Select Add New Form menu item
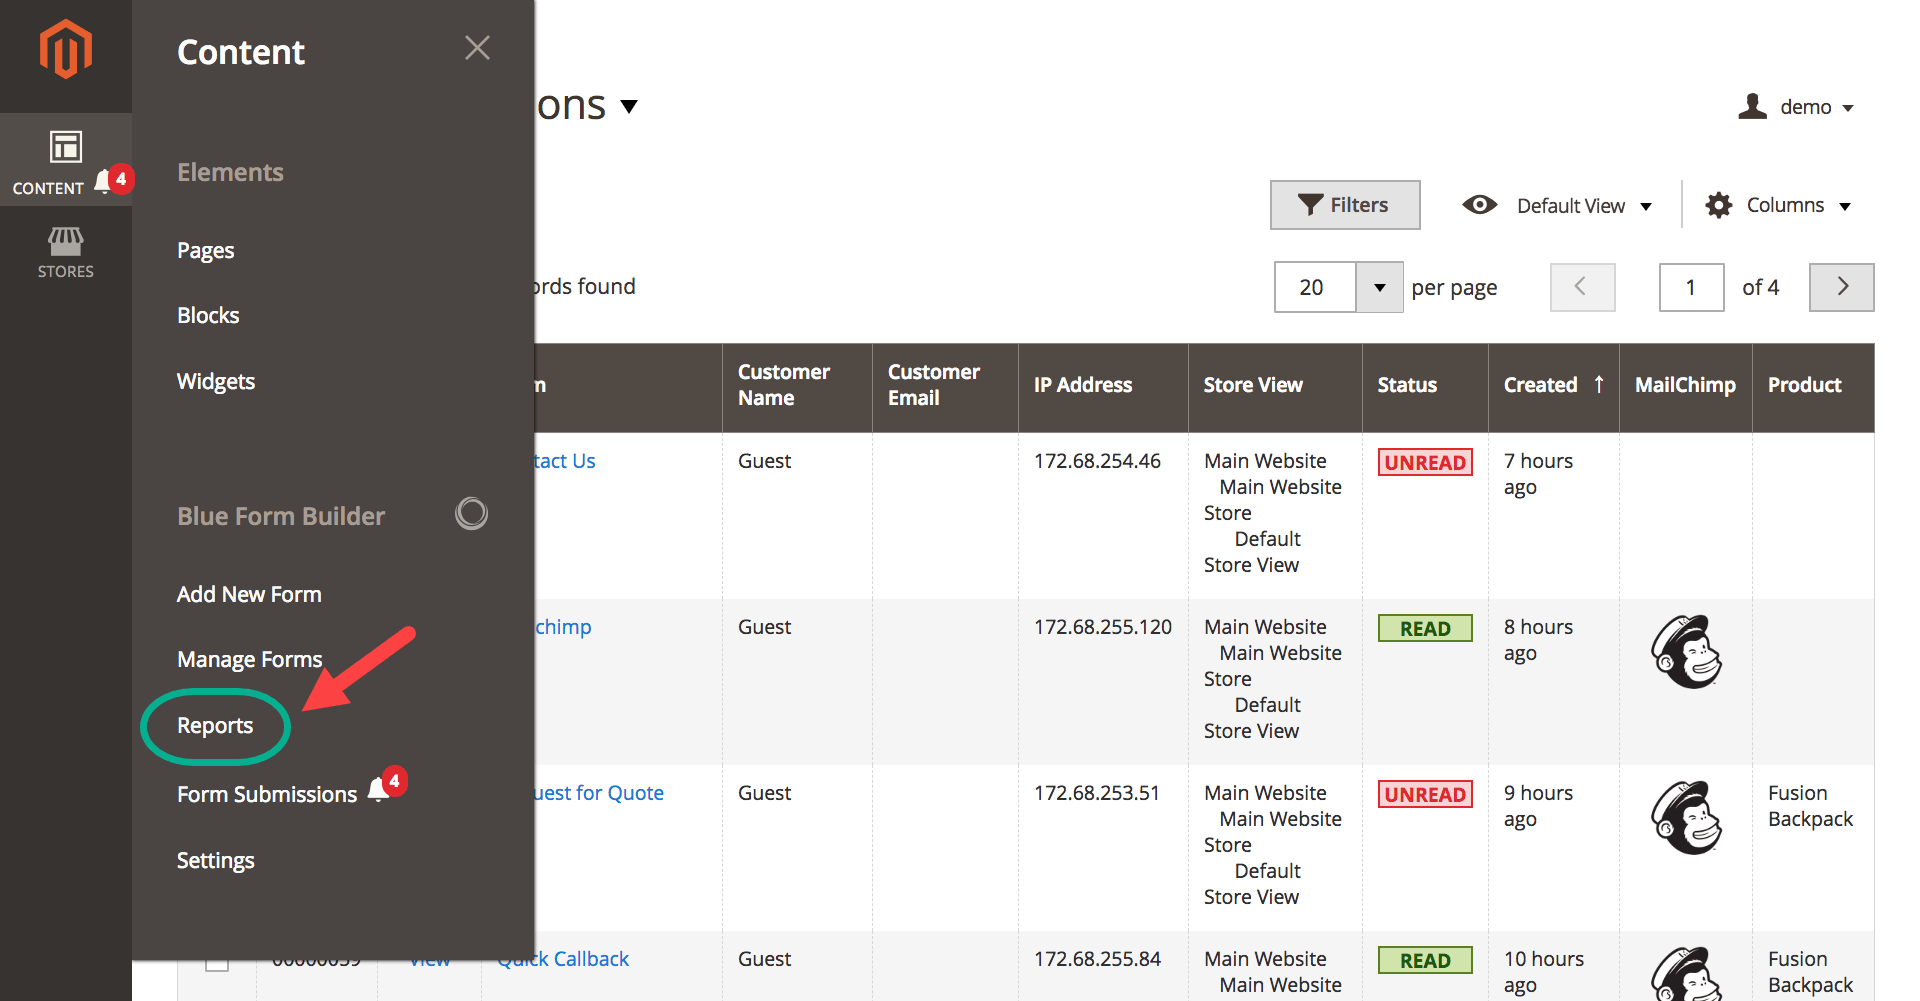 pyautogui.click(x=249, y=594)
